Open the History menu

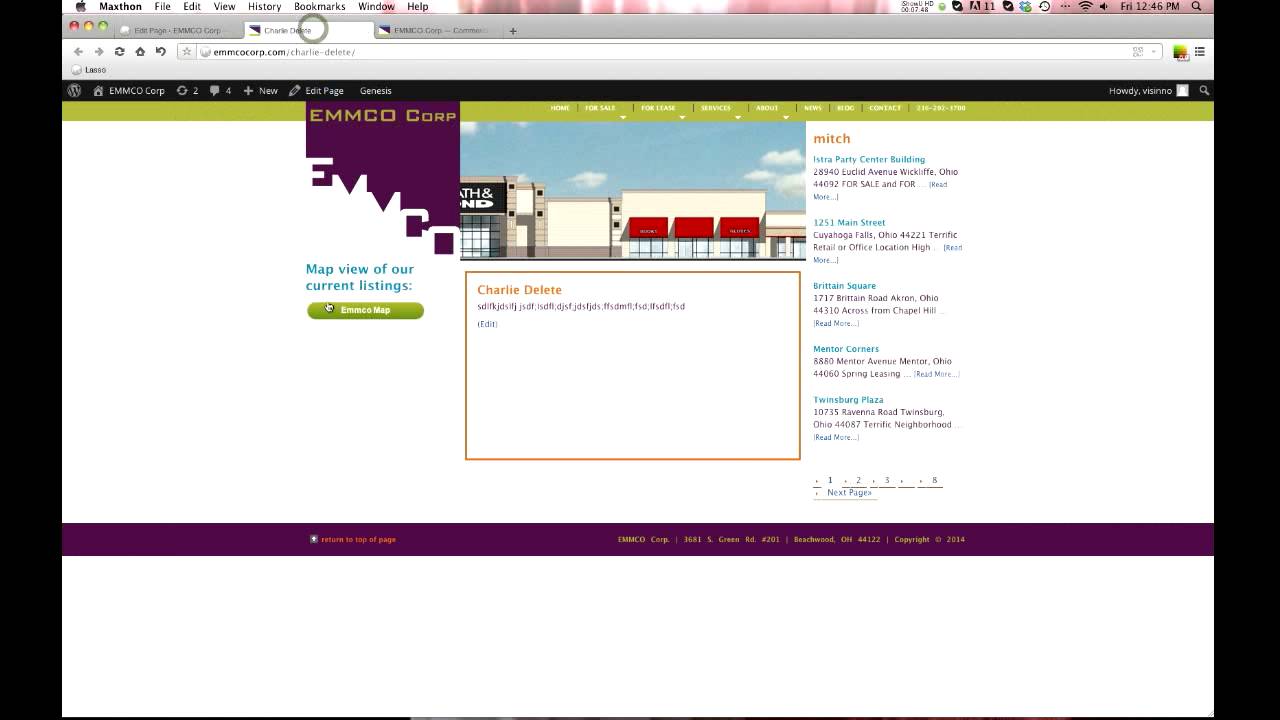[264, 6]
